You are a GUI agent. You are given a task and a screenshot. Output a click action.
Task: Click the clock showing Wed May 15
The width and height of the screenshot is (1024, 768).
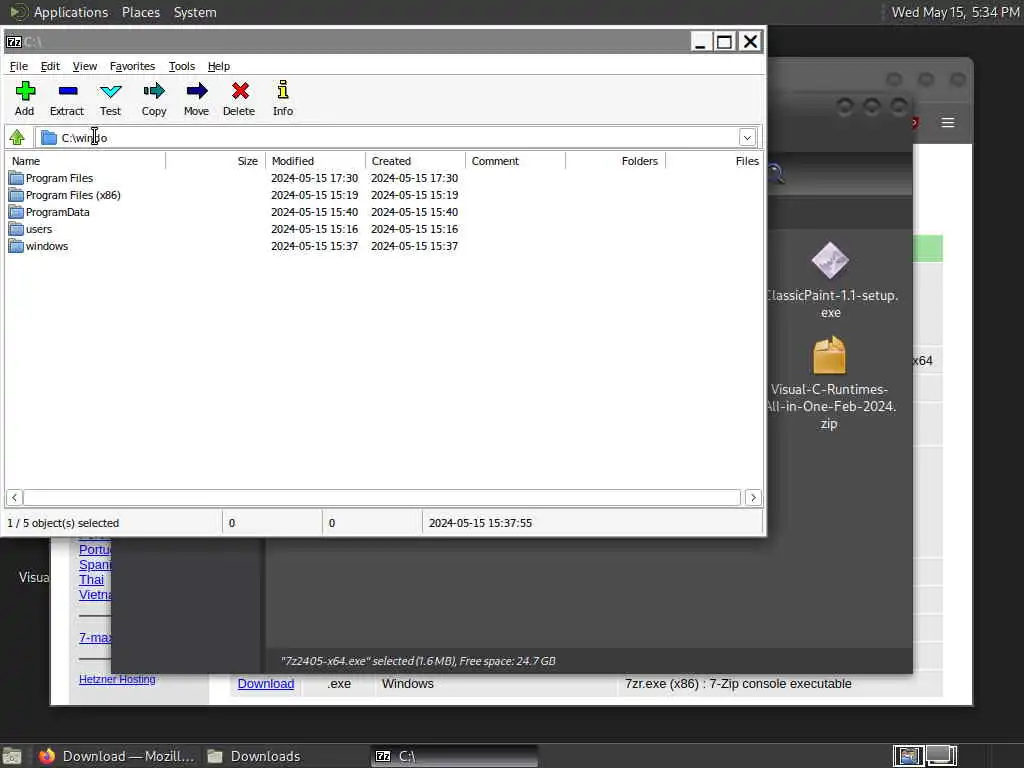click(955, 12)
